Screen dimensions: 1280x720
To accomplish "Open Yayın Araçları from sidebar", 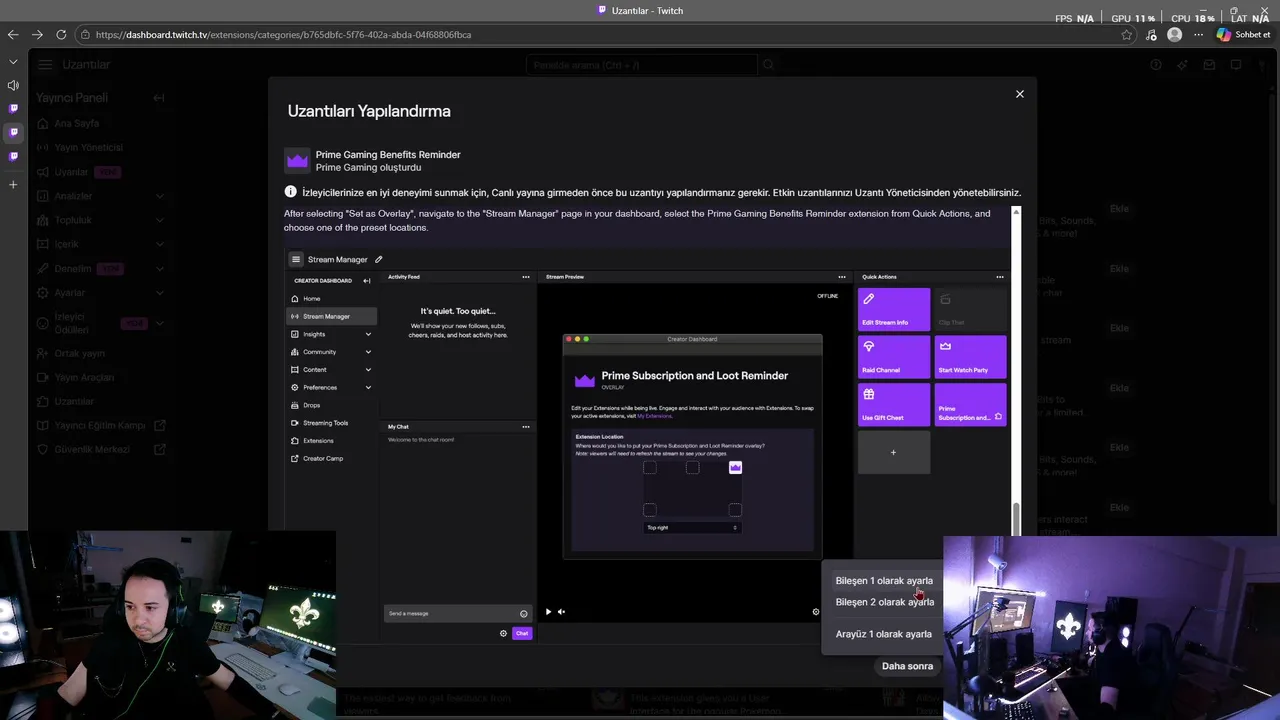I will [84, 377].
